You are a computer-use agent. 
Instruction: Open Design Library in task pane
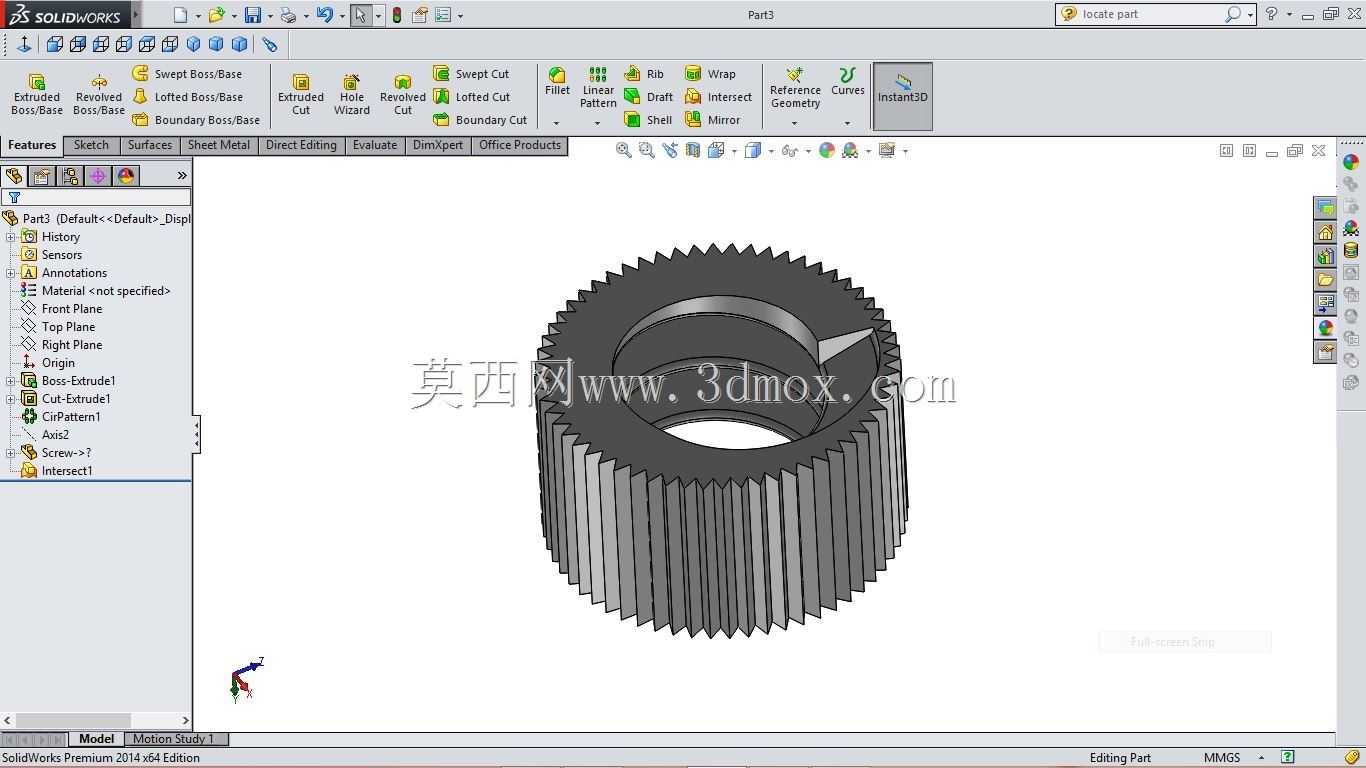coord(1325,256)
